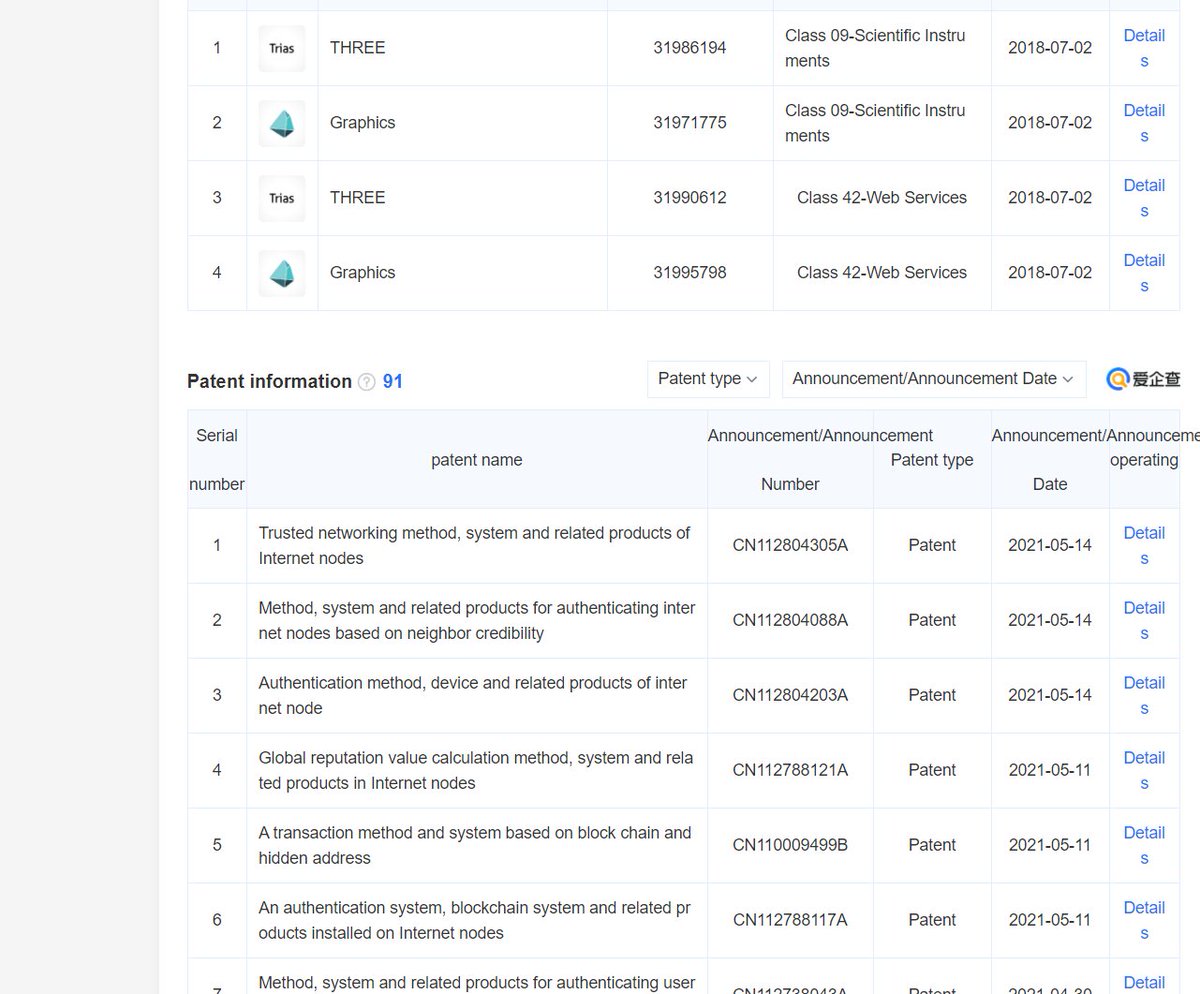Click Patent type cell for CN112804203A
Image resolution: width=1200 pixels, height=994 pixels.
pyautogui.click(x=932, y=696)
